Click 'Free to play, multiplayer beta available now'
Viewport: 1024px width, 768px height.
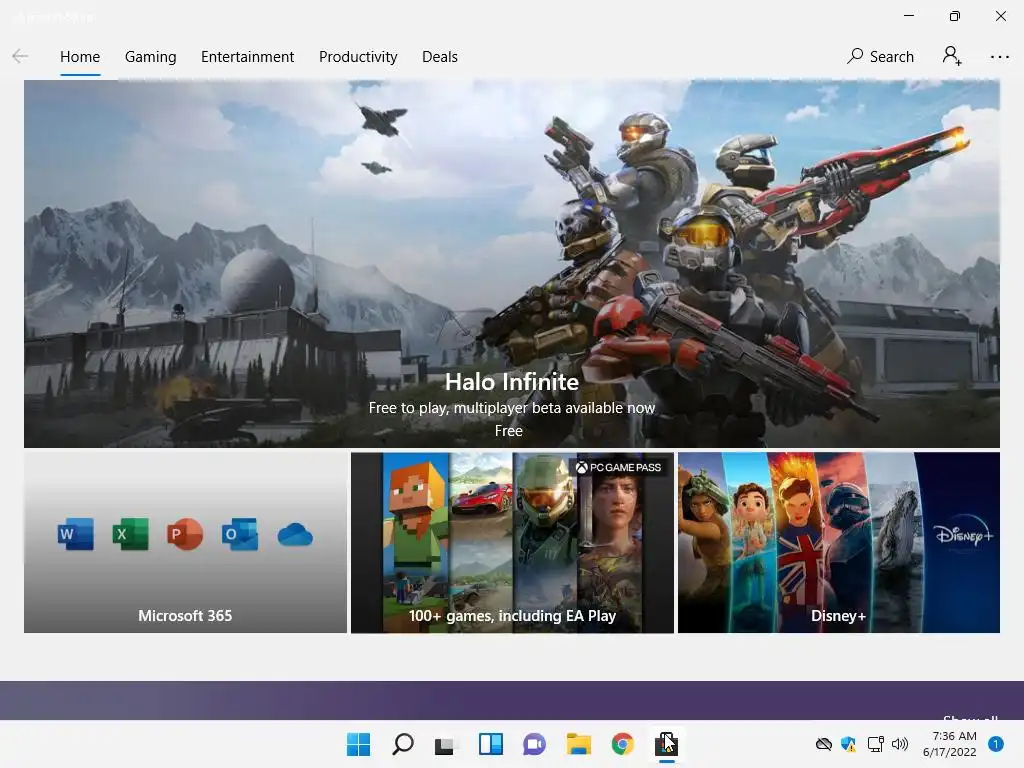coord(511,408)
